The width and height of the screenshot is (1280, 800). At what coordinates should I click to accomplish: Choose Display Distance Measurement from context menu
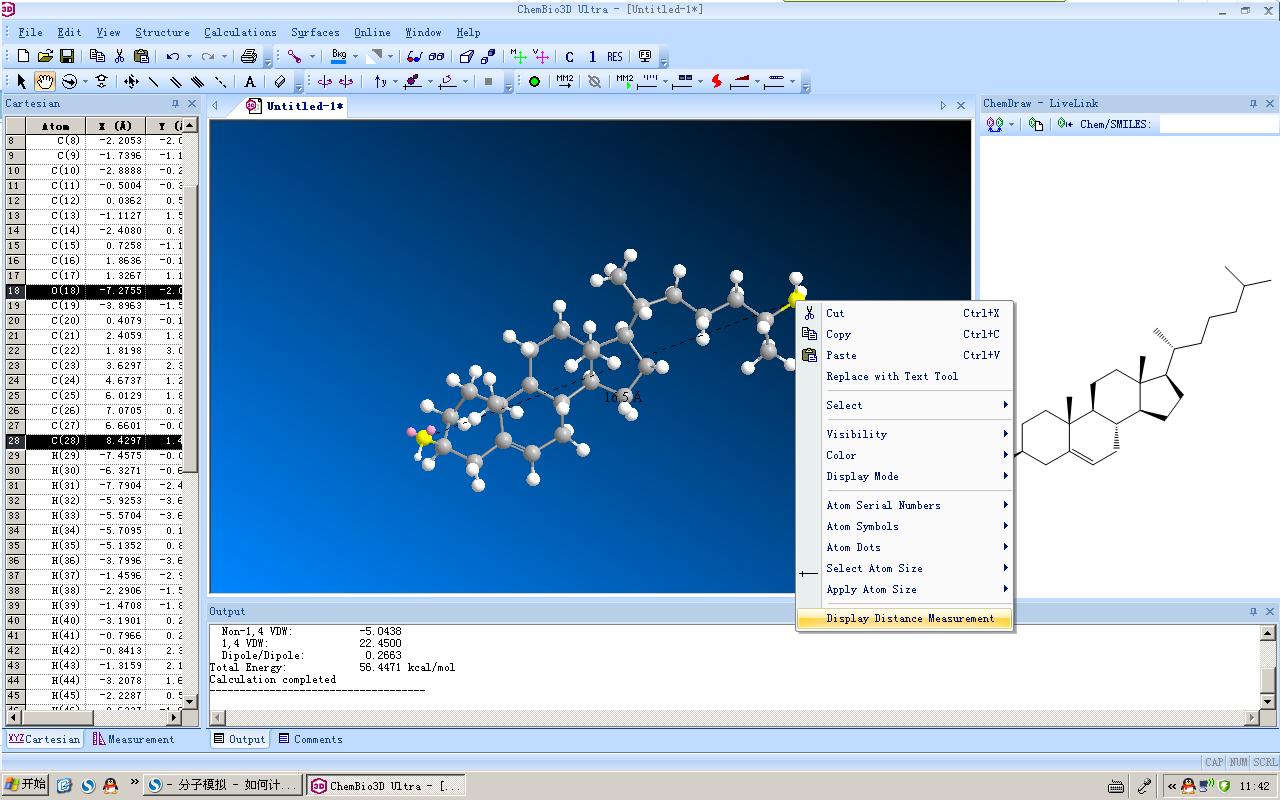pyautogui.click(x=905, y=618)
